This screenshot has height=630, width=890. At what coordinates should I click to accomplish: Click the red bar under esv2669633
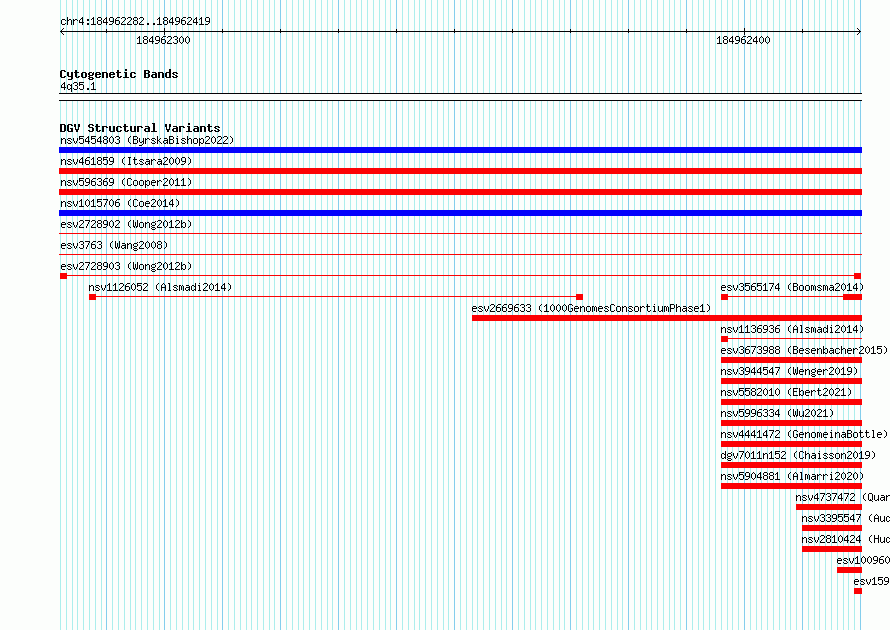[x=667, y=318]
